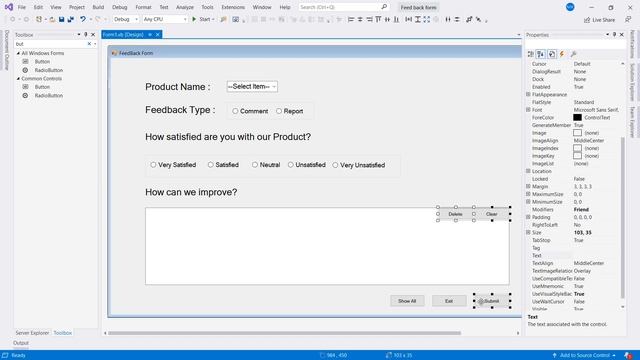Image resolution: width=640 pixels, height=360 pixels.
Task: Click the black ForeColor swatch
Action: coord(577,118)
